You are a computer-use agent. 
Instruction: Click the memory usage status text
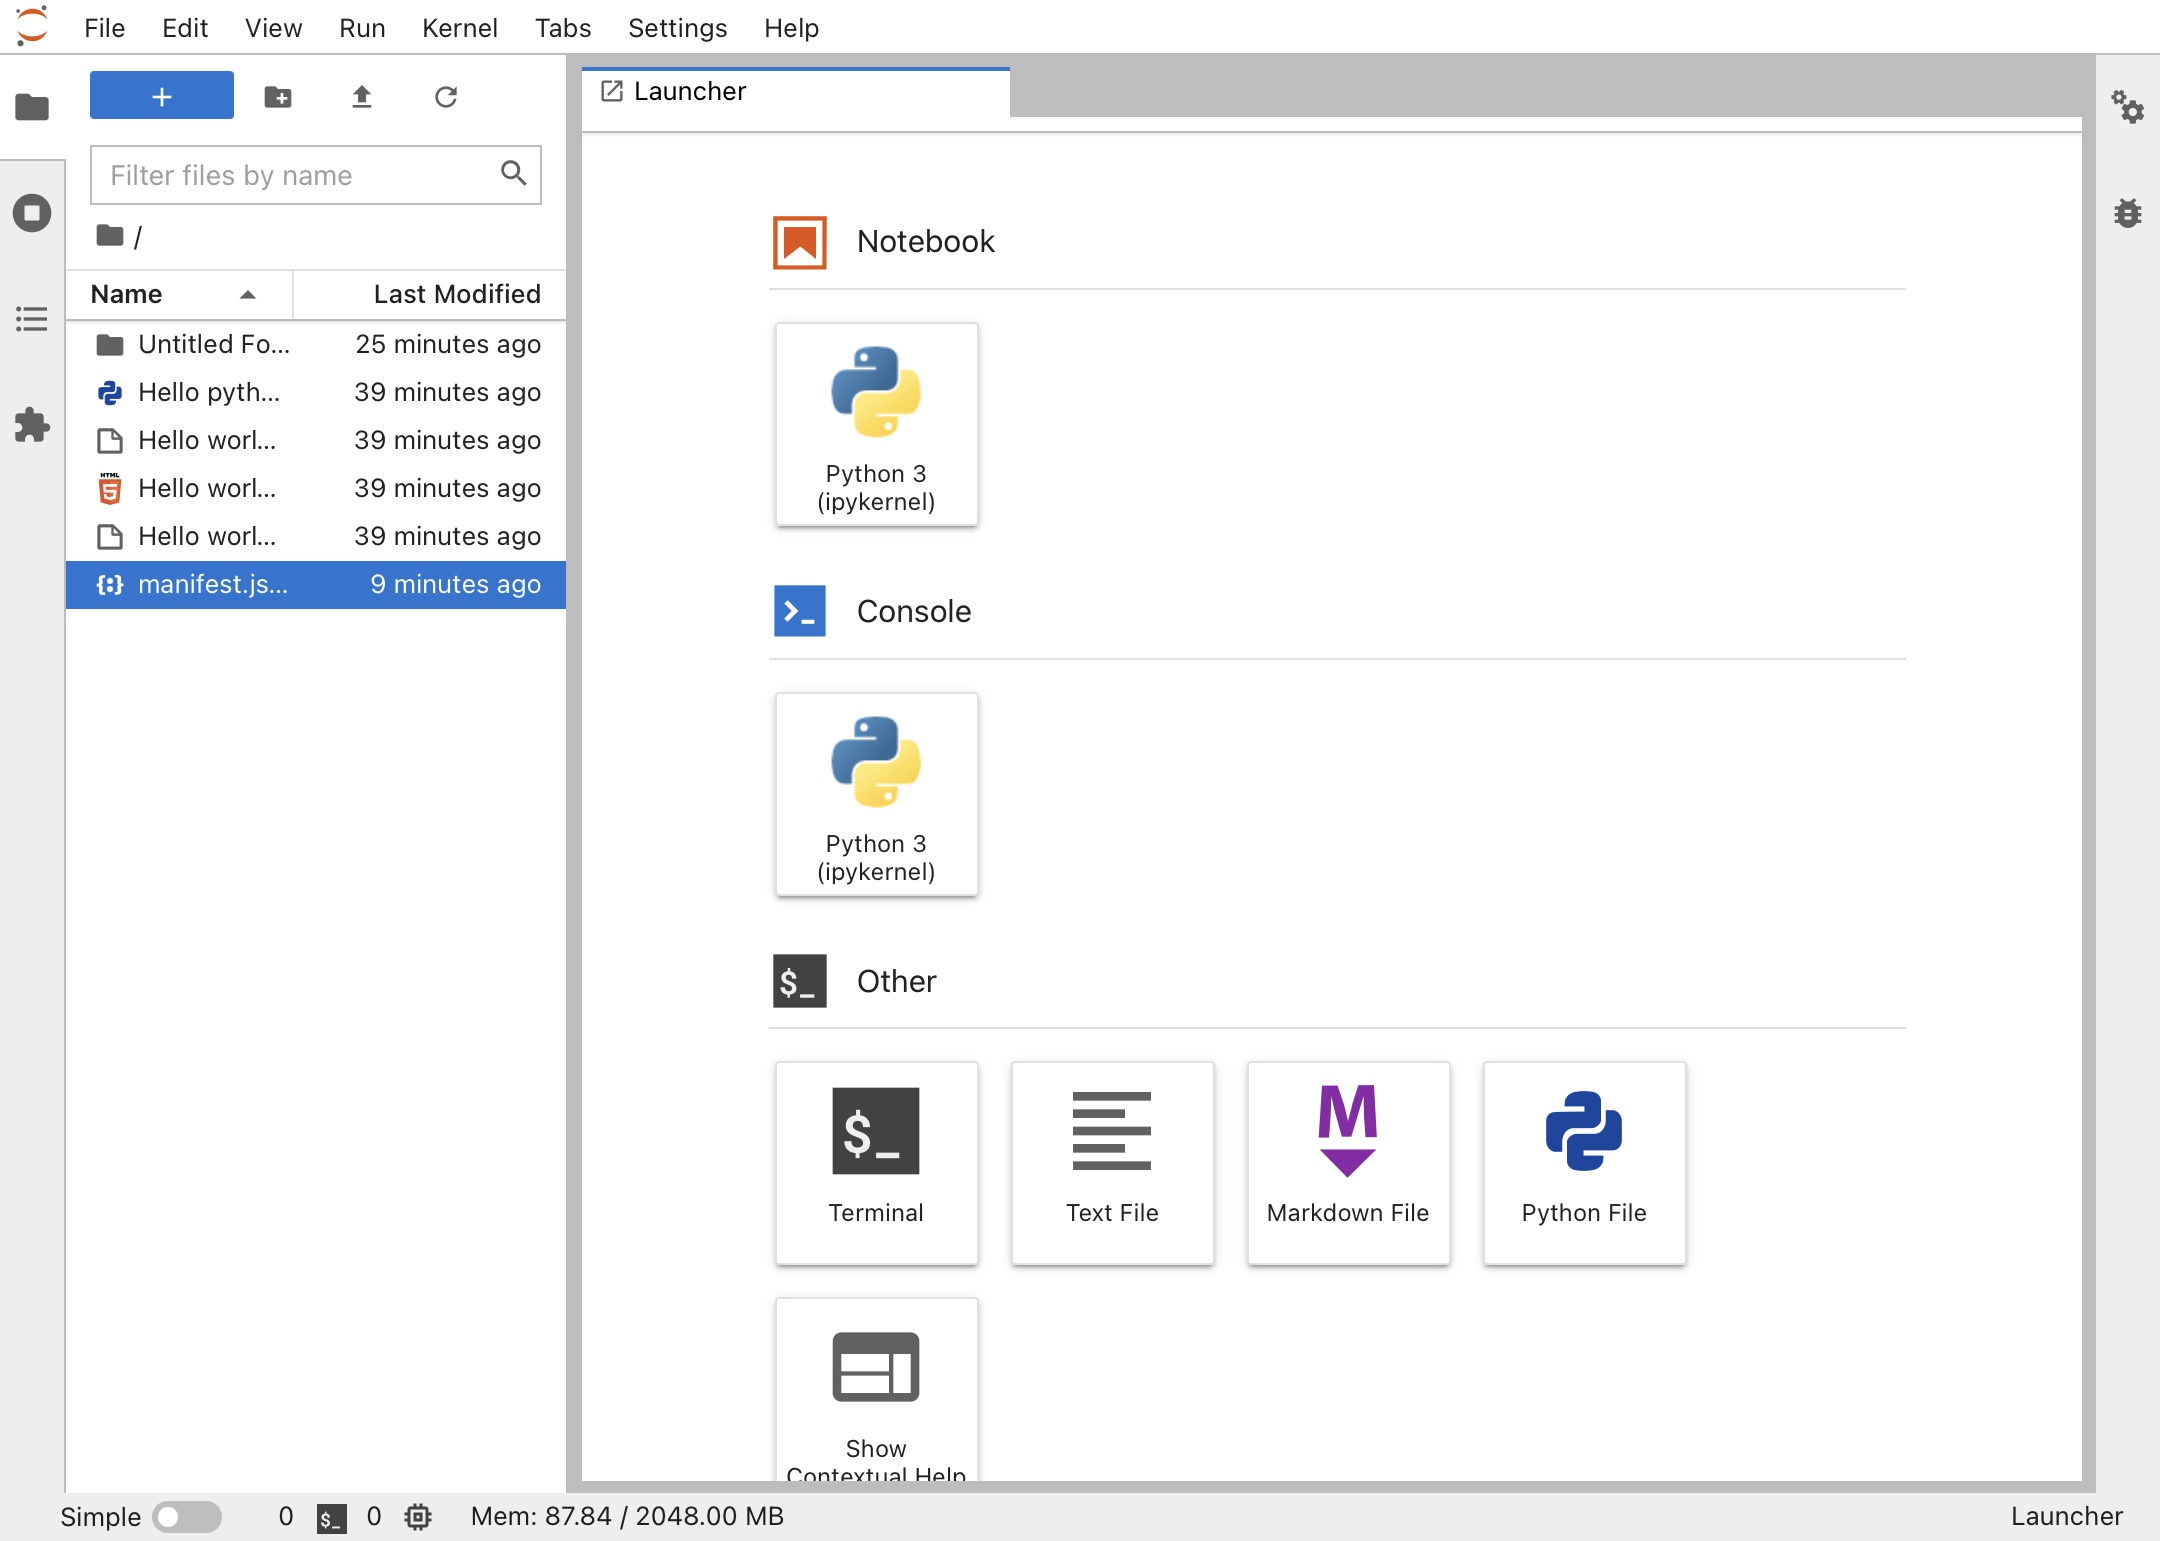[627, 1516]
